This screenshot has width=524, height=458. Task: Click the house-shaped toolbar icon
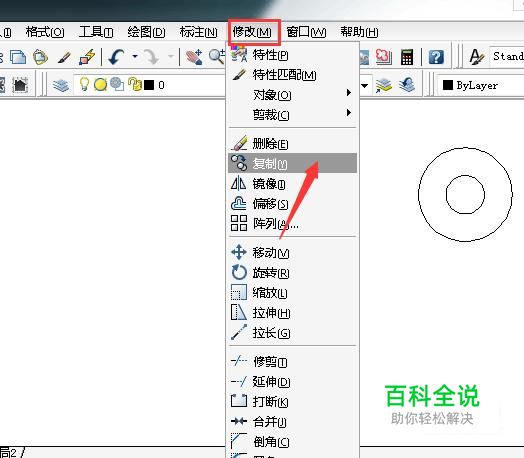click(20, 85)
